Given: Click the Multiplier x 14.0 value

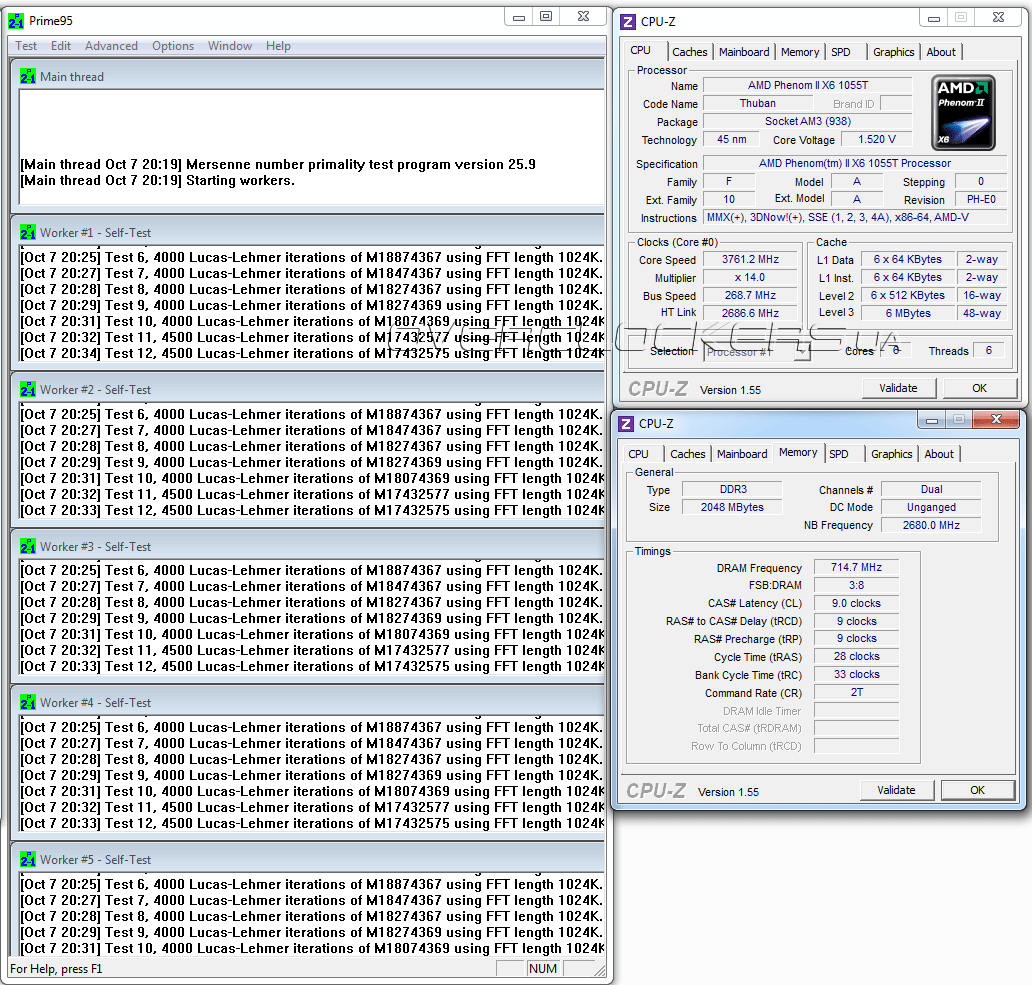Looking at the screenshot, I should [750, 278].
